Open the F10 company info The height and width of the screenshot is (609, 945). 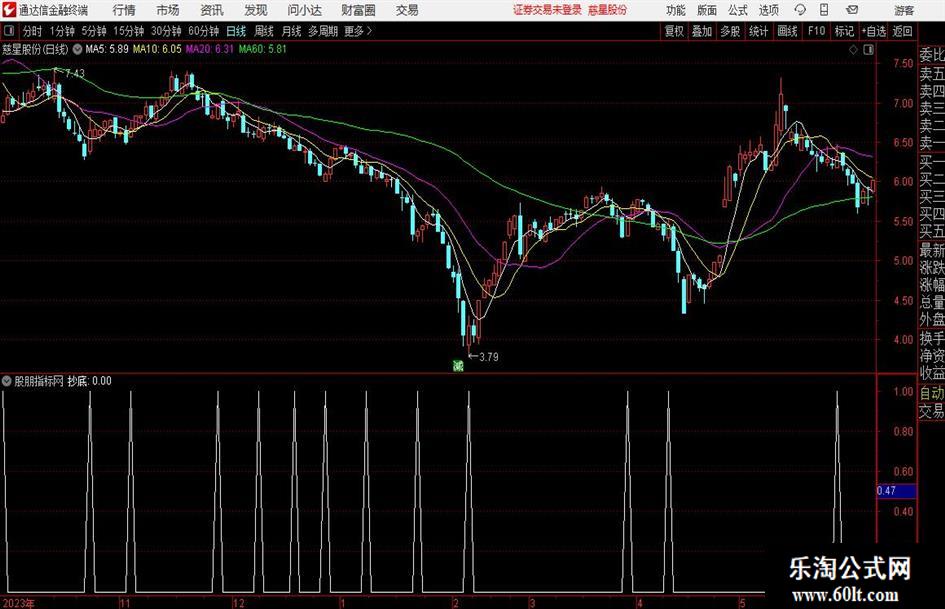[x=816, y=31]
